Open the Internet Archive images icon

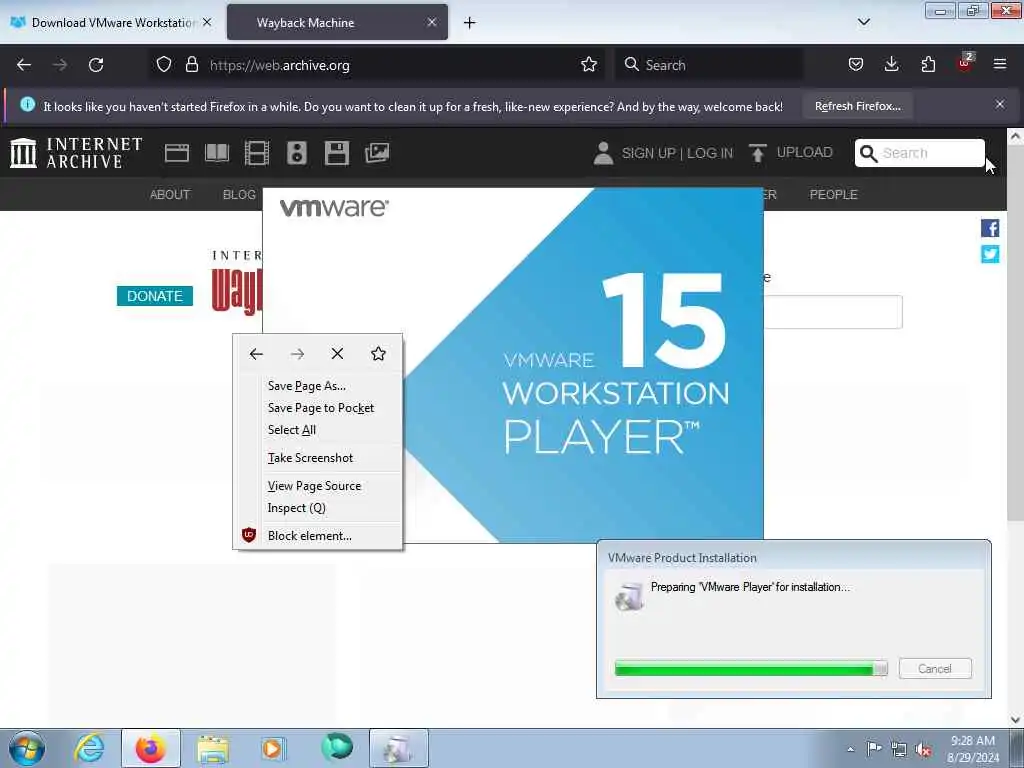coord(377,153)
